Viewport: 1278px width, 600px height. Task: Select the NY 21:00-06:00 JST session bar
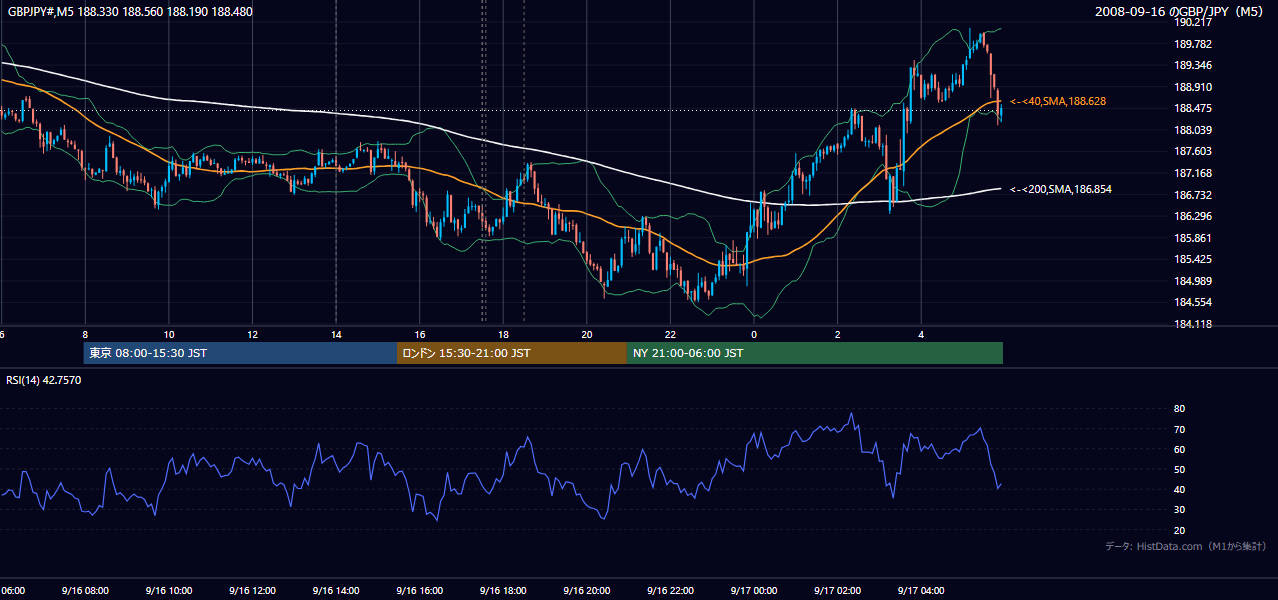click(815, 353)
